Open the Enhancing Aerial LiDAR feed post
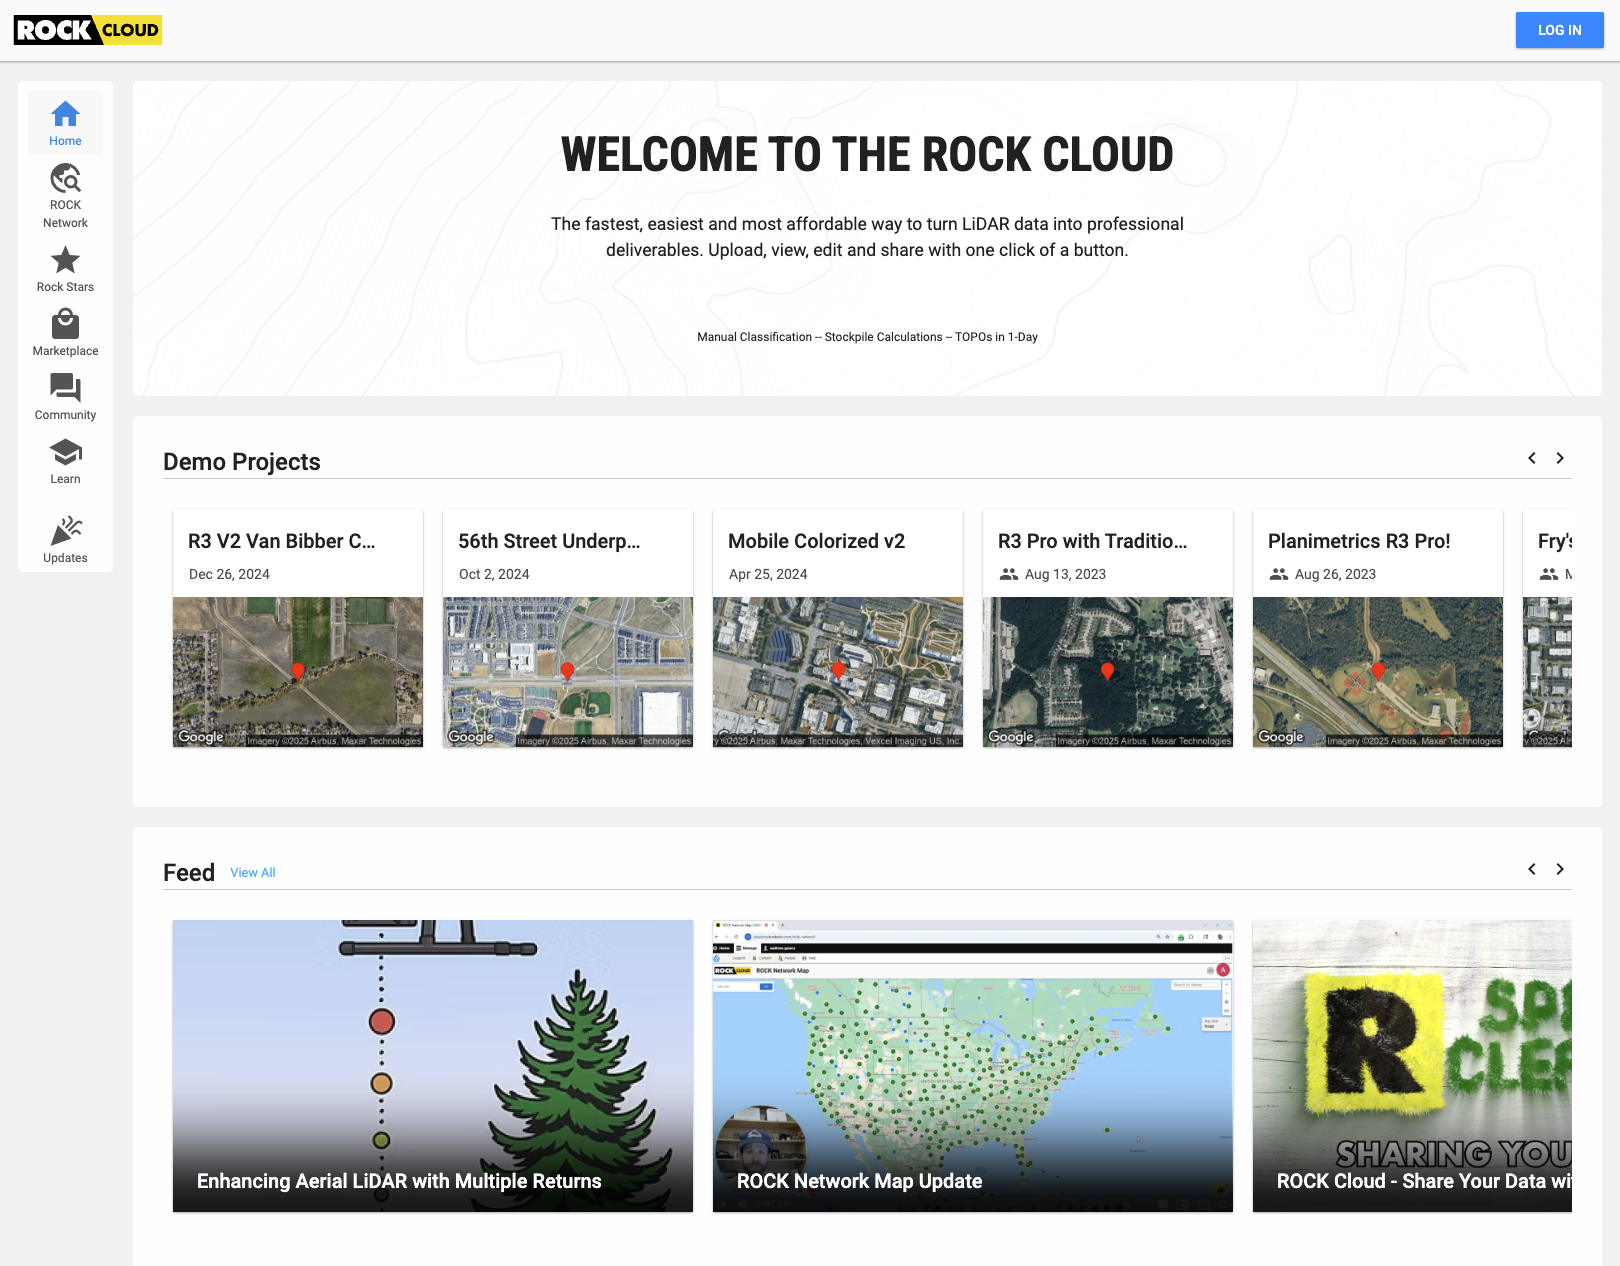Screen dimensions: 1620x1266 pyautogui.click(x=432, y=1065)
